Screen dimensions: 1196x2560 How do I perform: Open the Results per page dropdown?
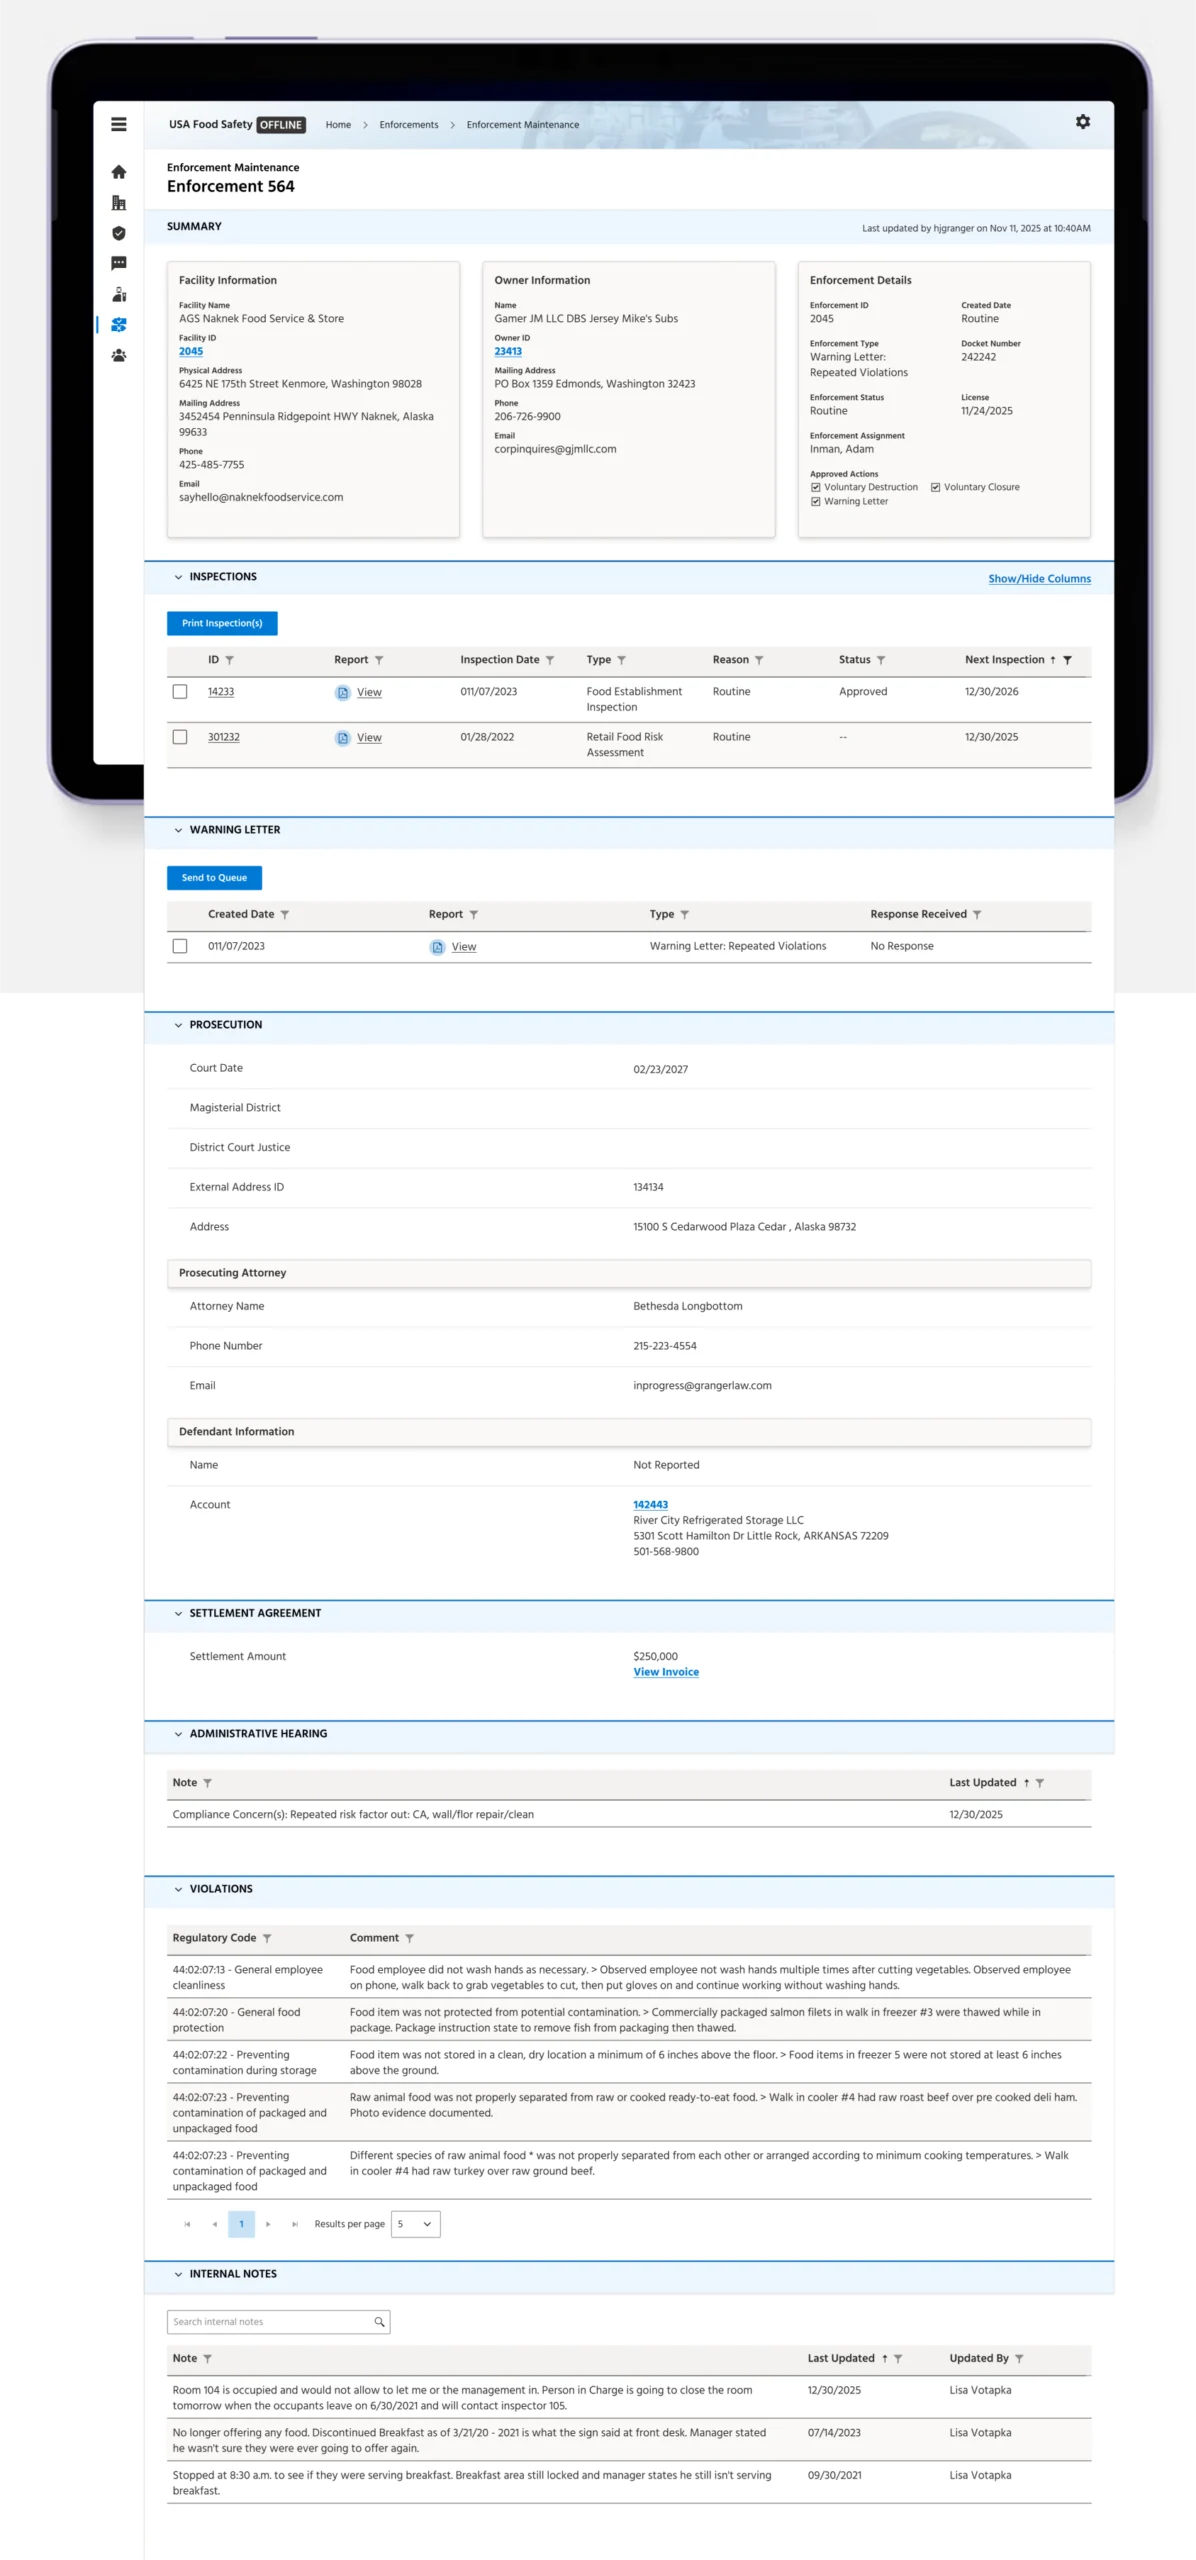415,2224
